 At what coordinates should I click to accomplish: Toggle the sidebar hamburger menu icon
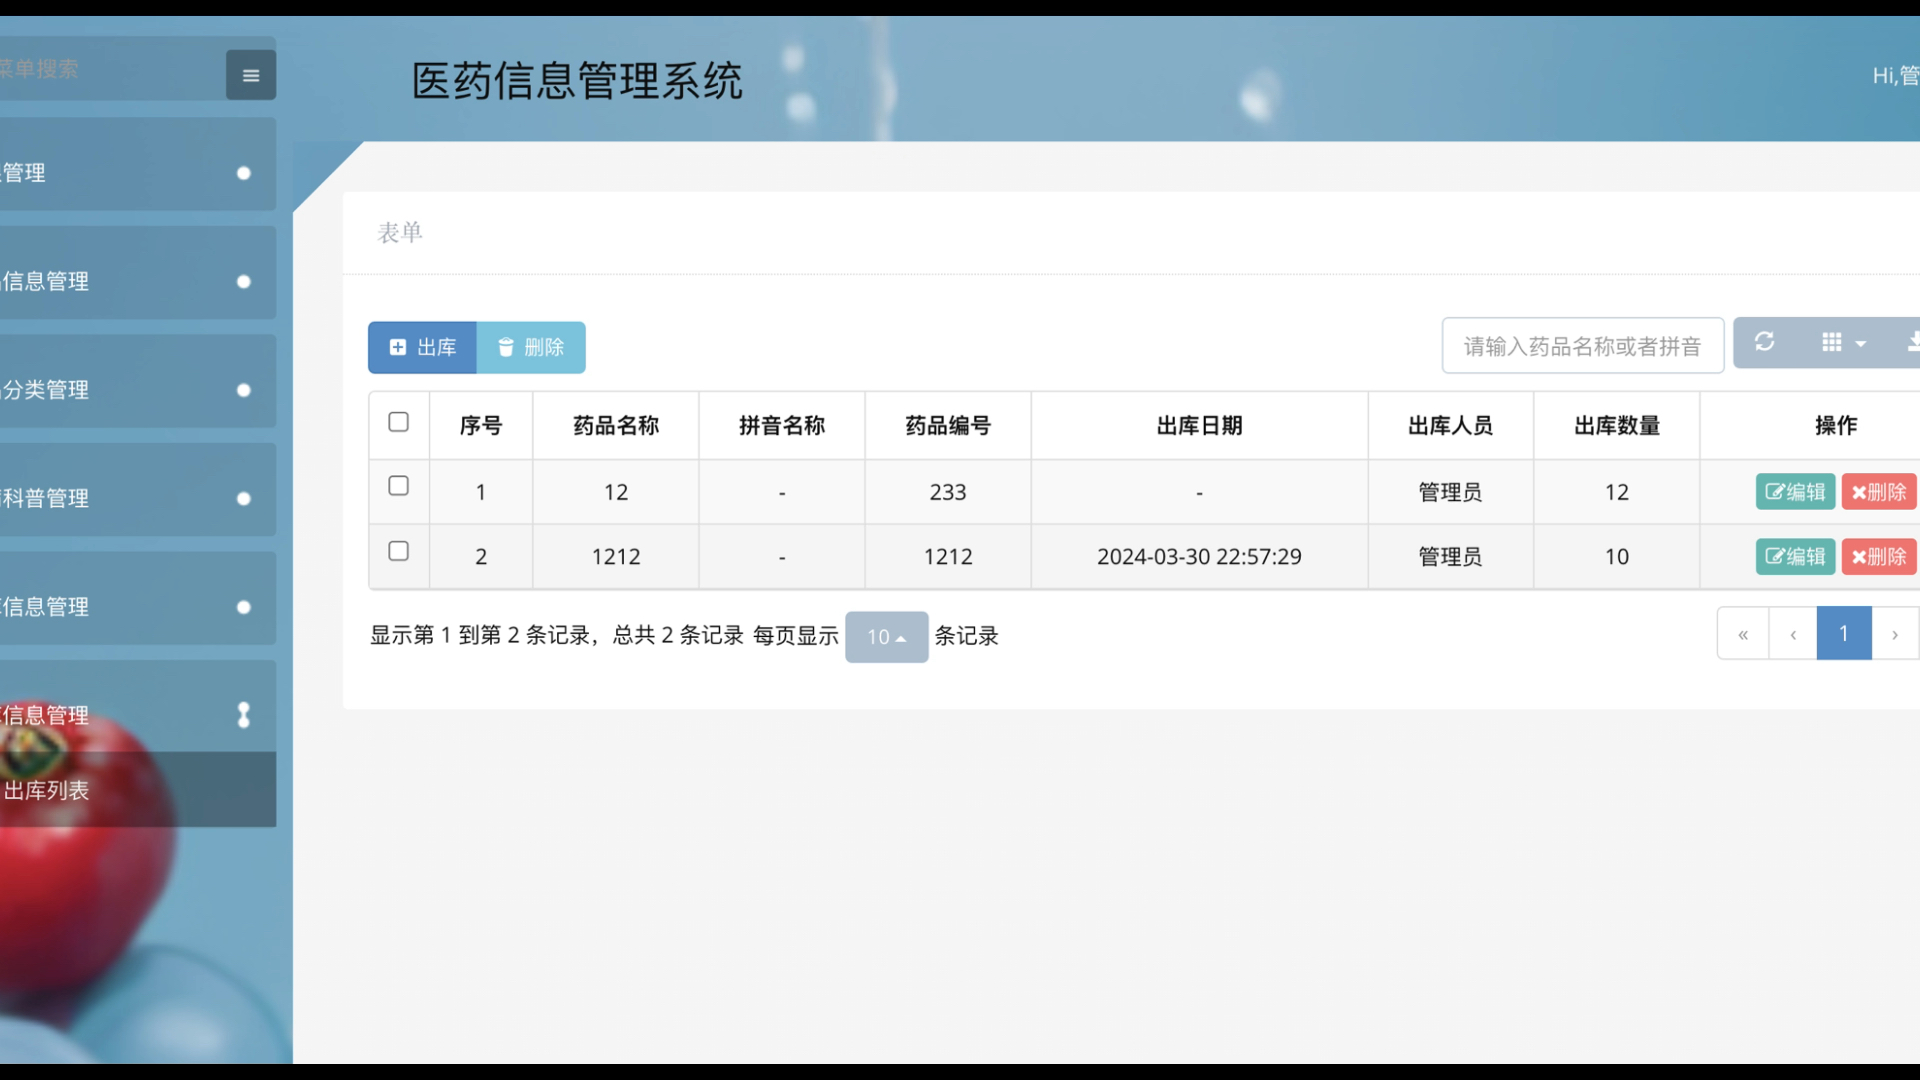coord(250,75)
